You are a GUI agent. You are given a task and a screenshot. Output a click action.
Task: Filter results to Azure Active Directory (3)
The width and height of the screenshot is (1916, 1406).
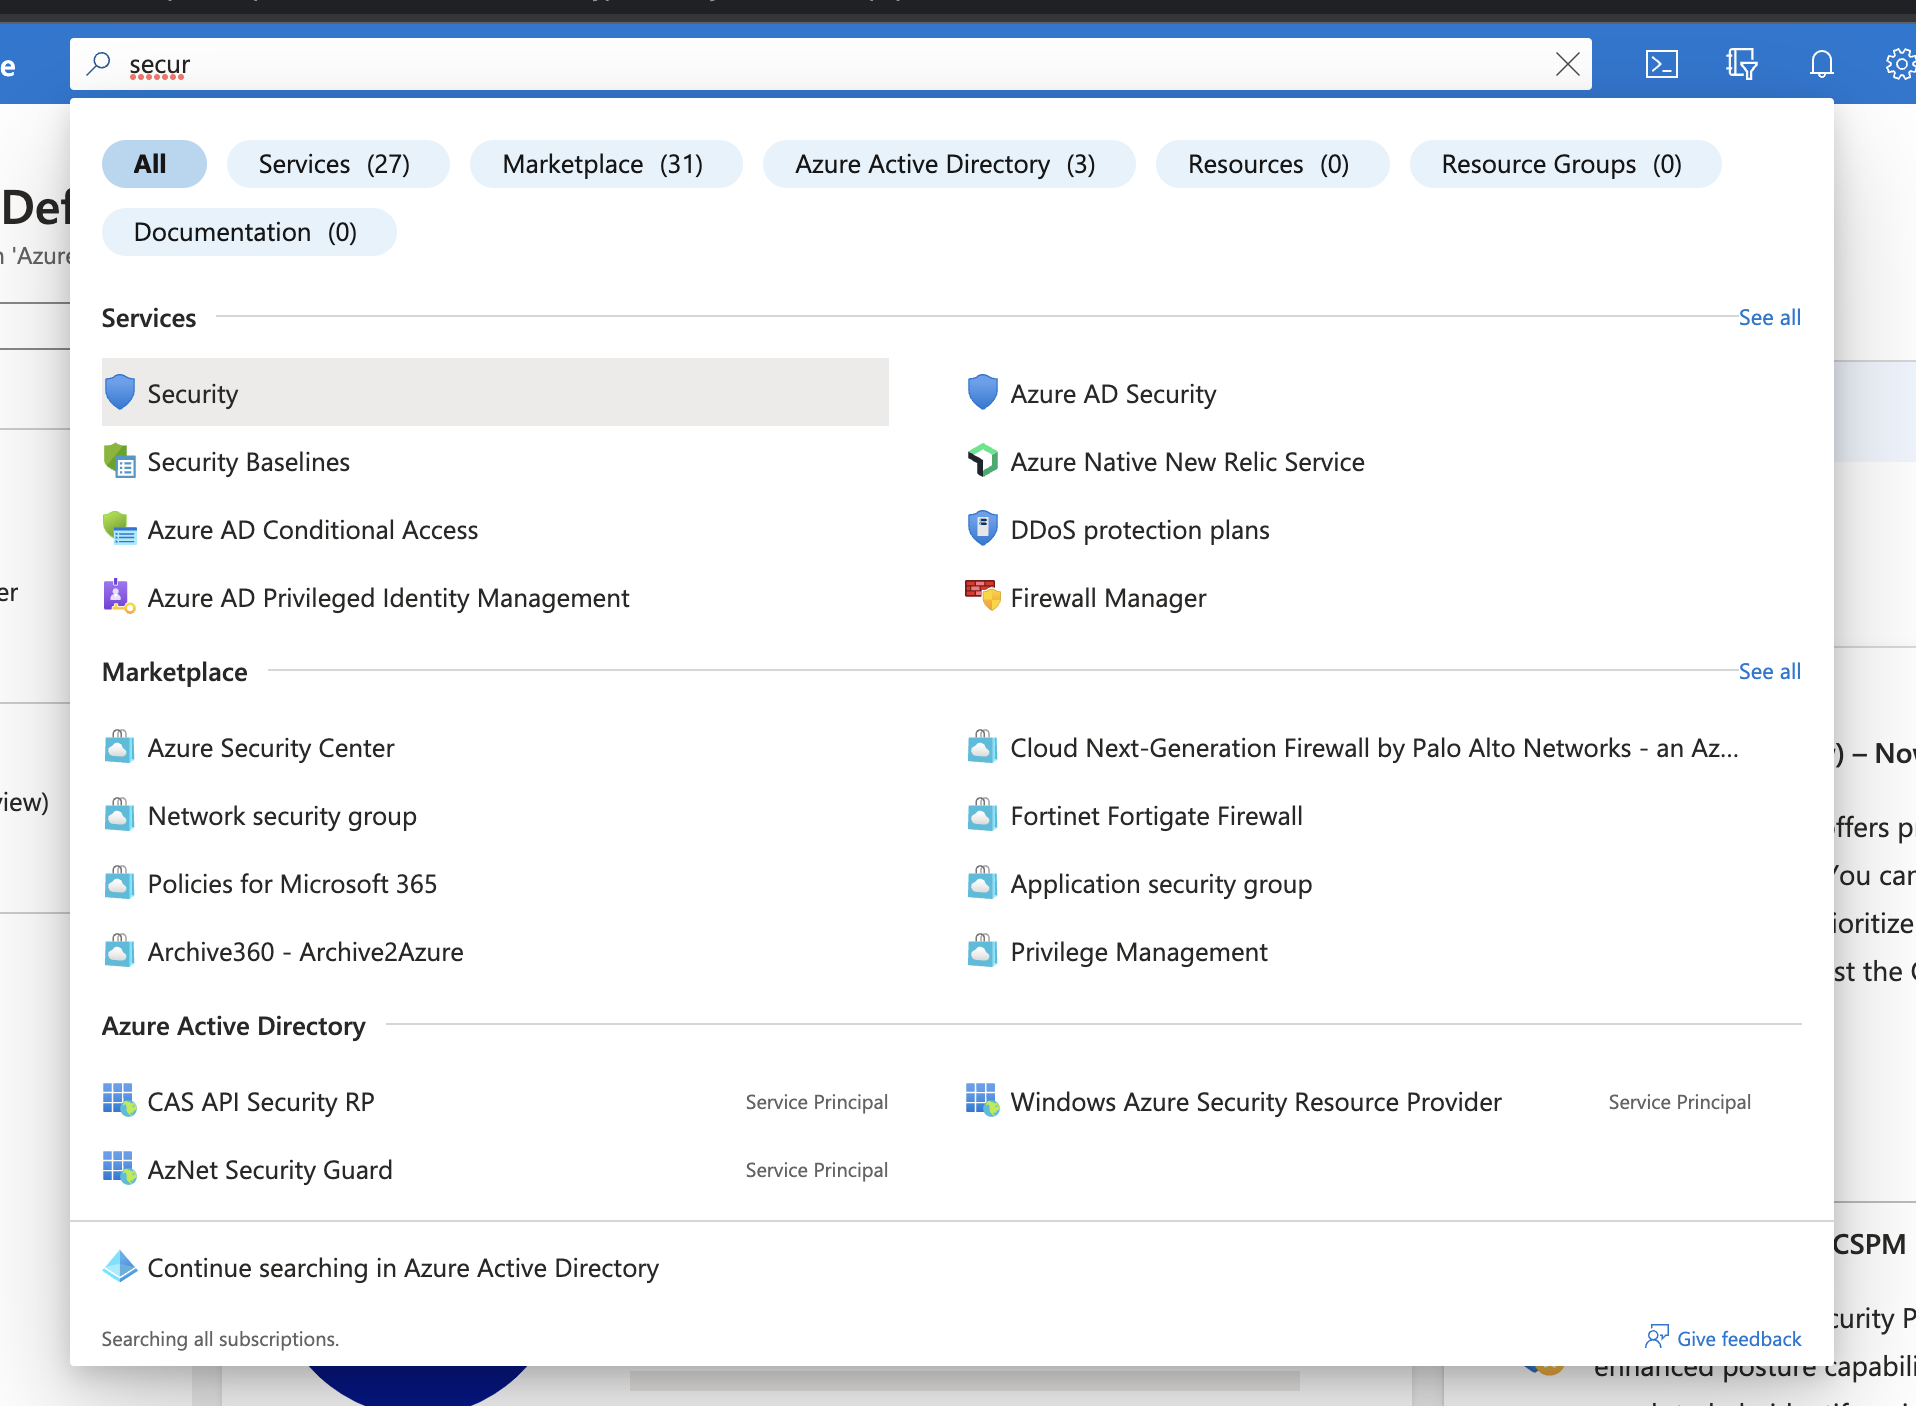[x=948, y=164]
